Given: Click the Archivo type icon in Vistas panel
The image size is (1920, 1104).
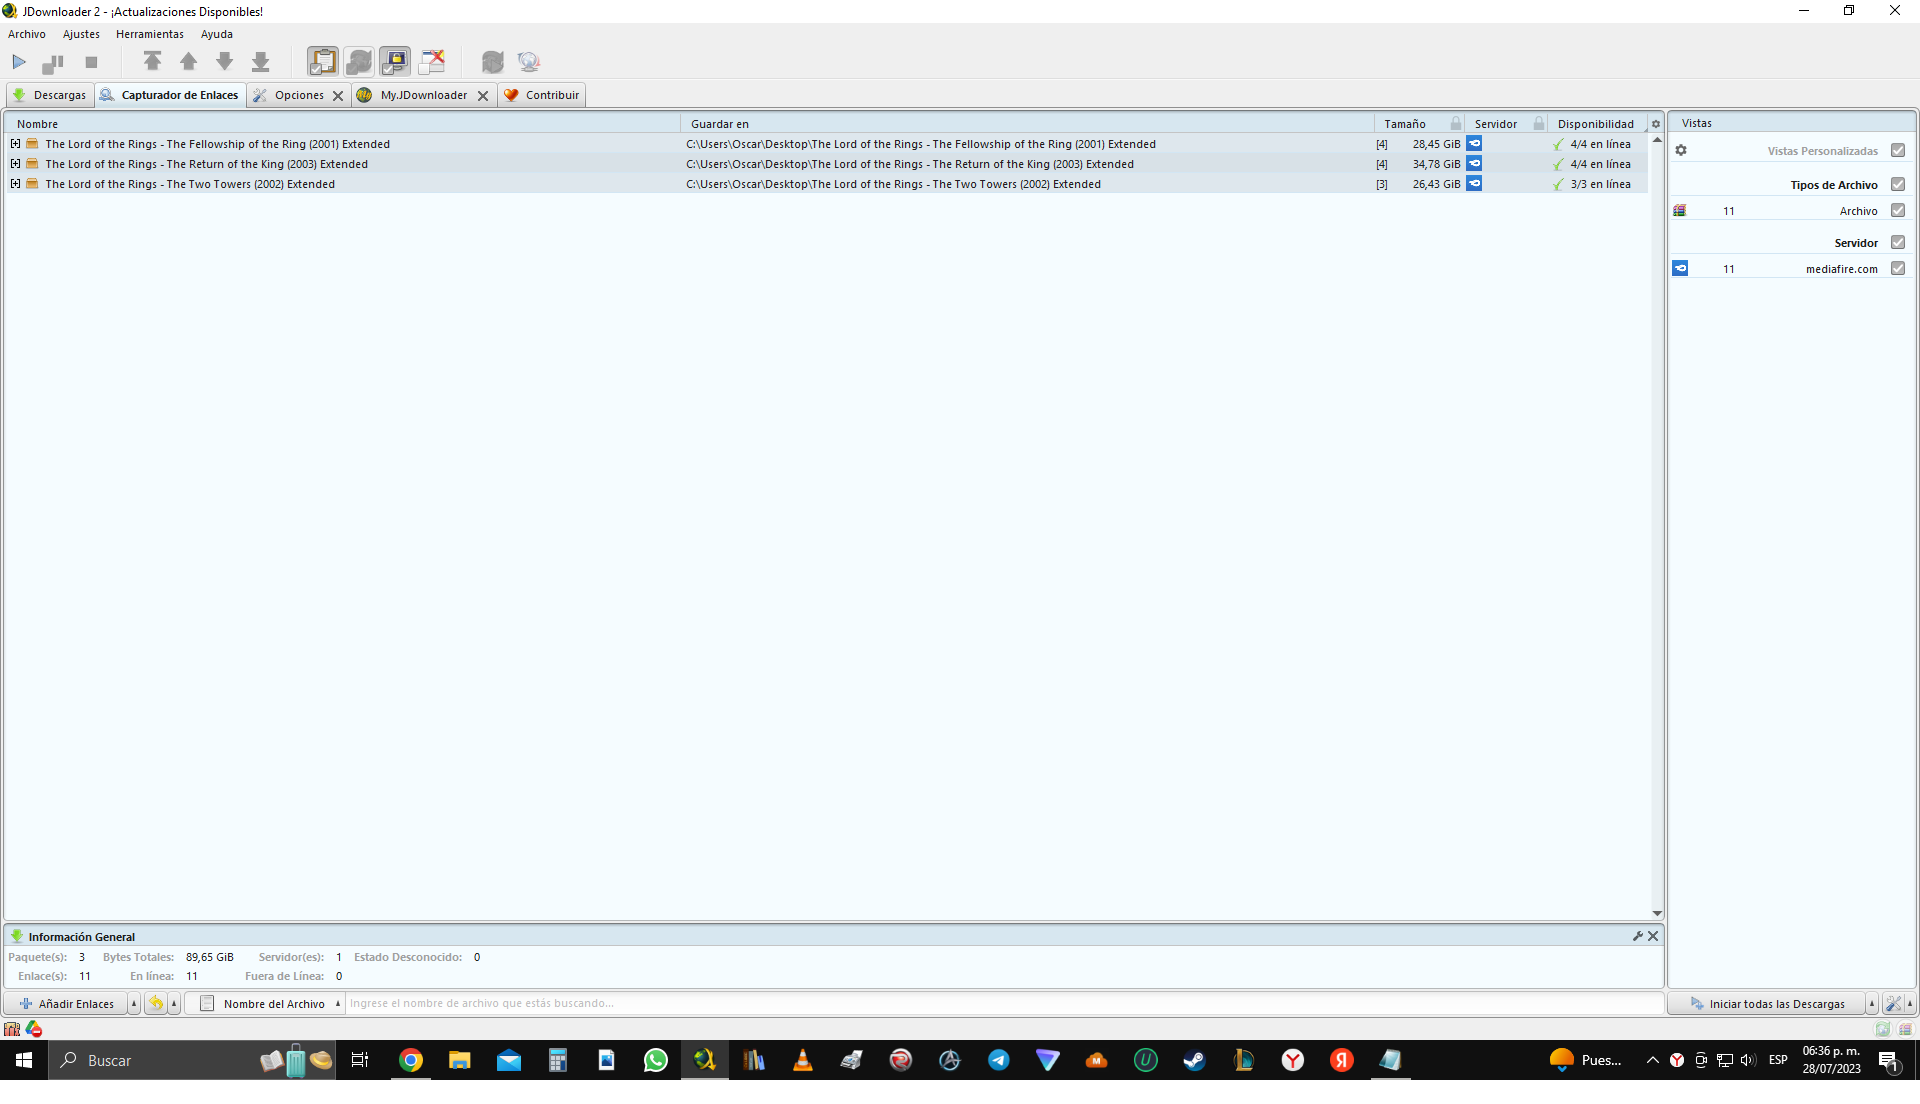Looking at the screenshot, I should (1680, 211).
